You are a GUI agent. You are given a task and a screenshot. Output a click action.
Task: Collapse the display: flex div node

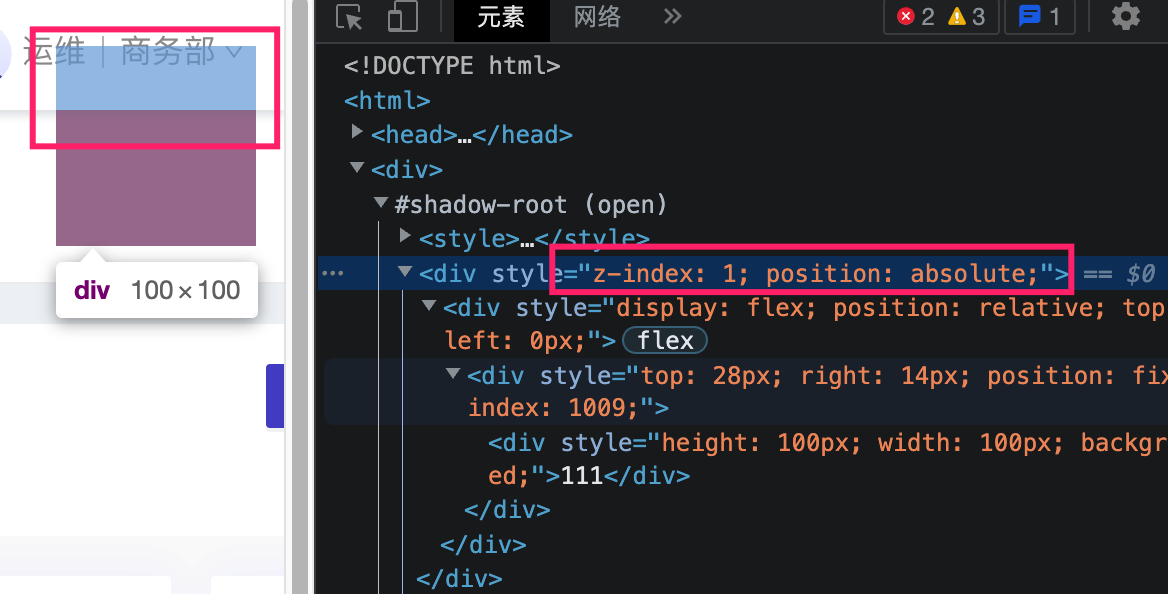429,306
